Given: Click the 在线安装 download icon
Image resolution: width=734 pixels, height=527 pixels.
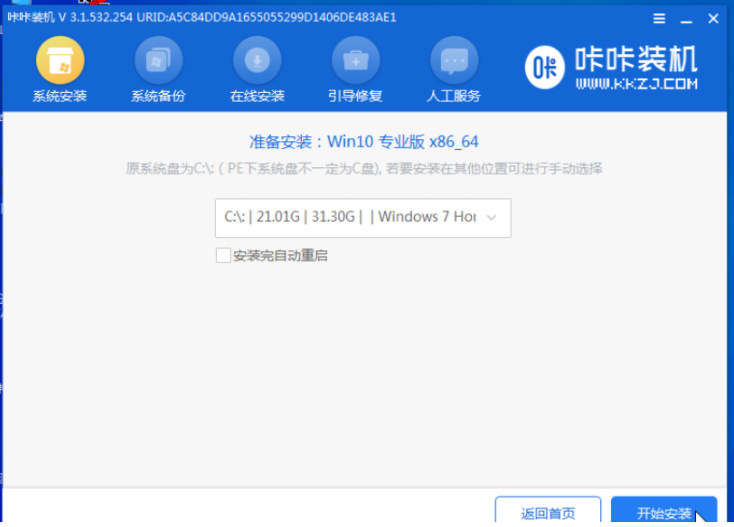Looking at the screenshot, I should [257, 62].
